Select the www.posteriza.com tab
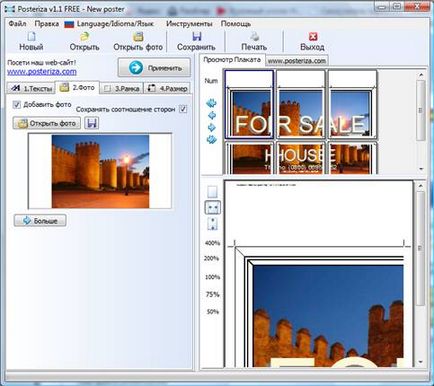This screenshot has width=434, height=386. point(297,61)
